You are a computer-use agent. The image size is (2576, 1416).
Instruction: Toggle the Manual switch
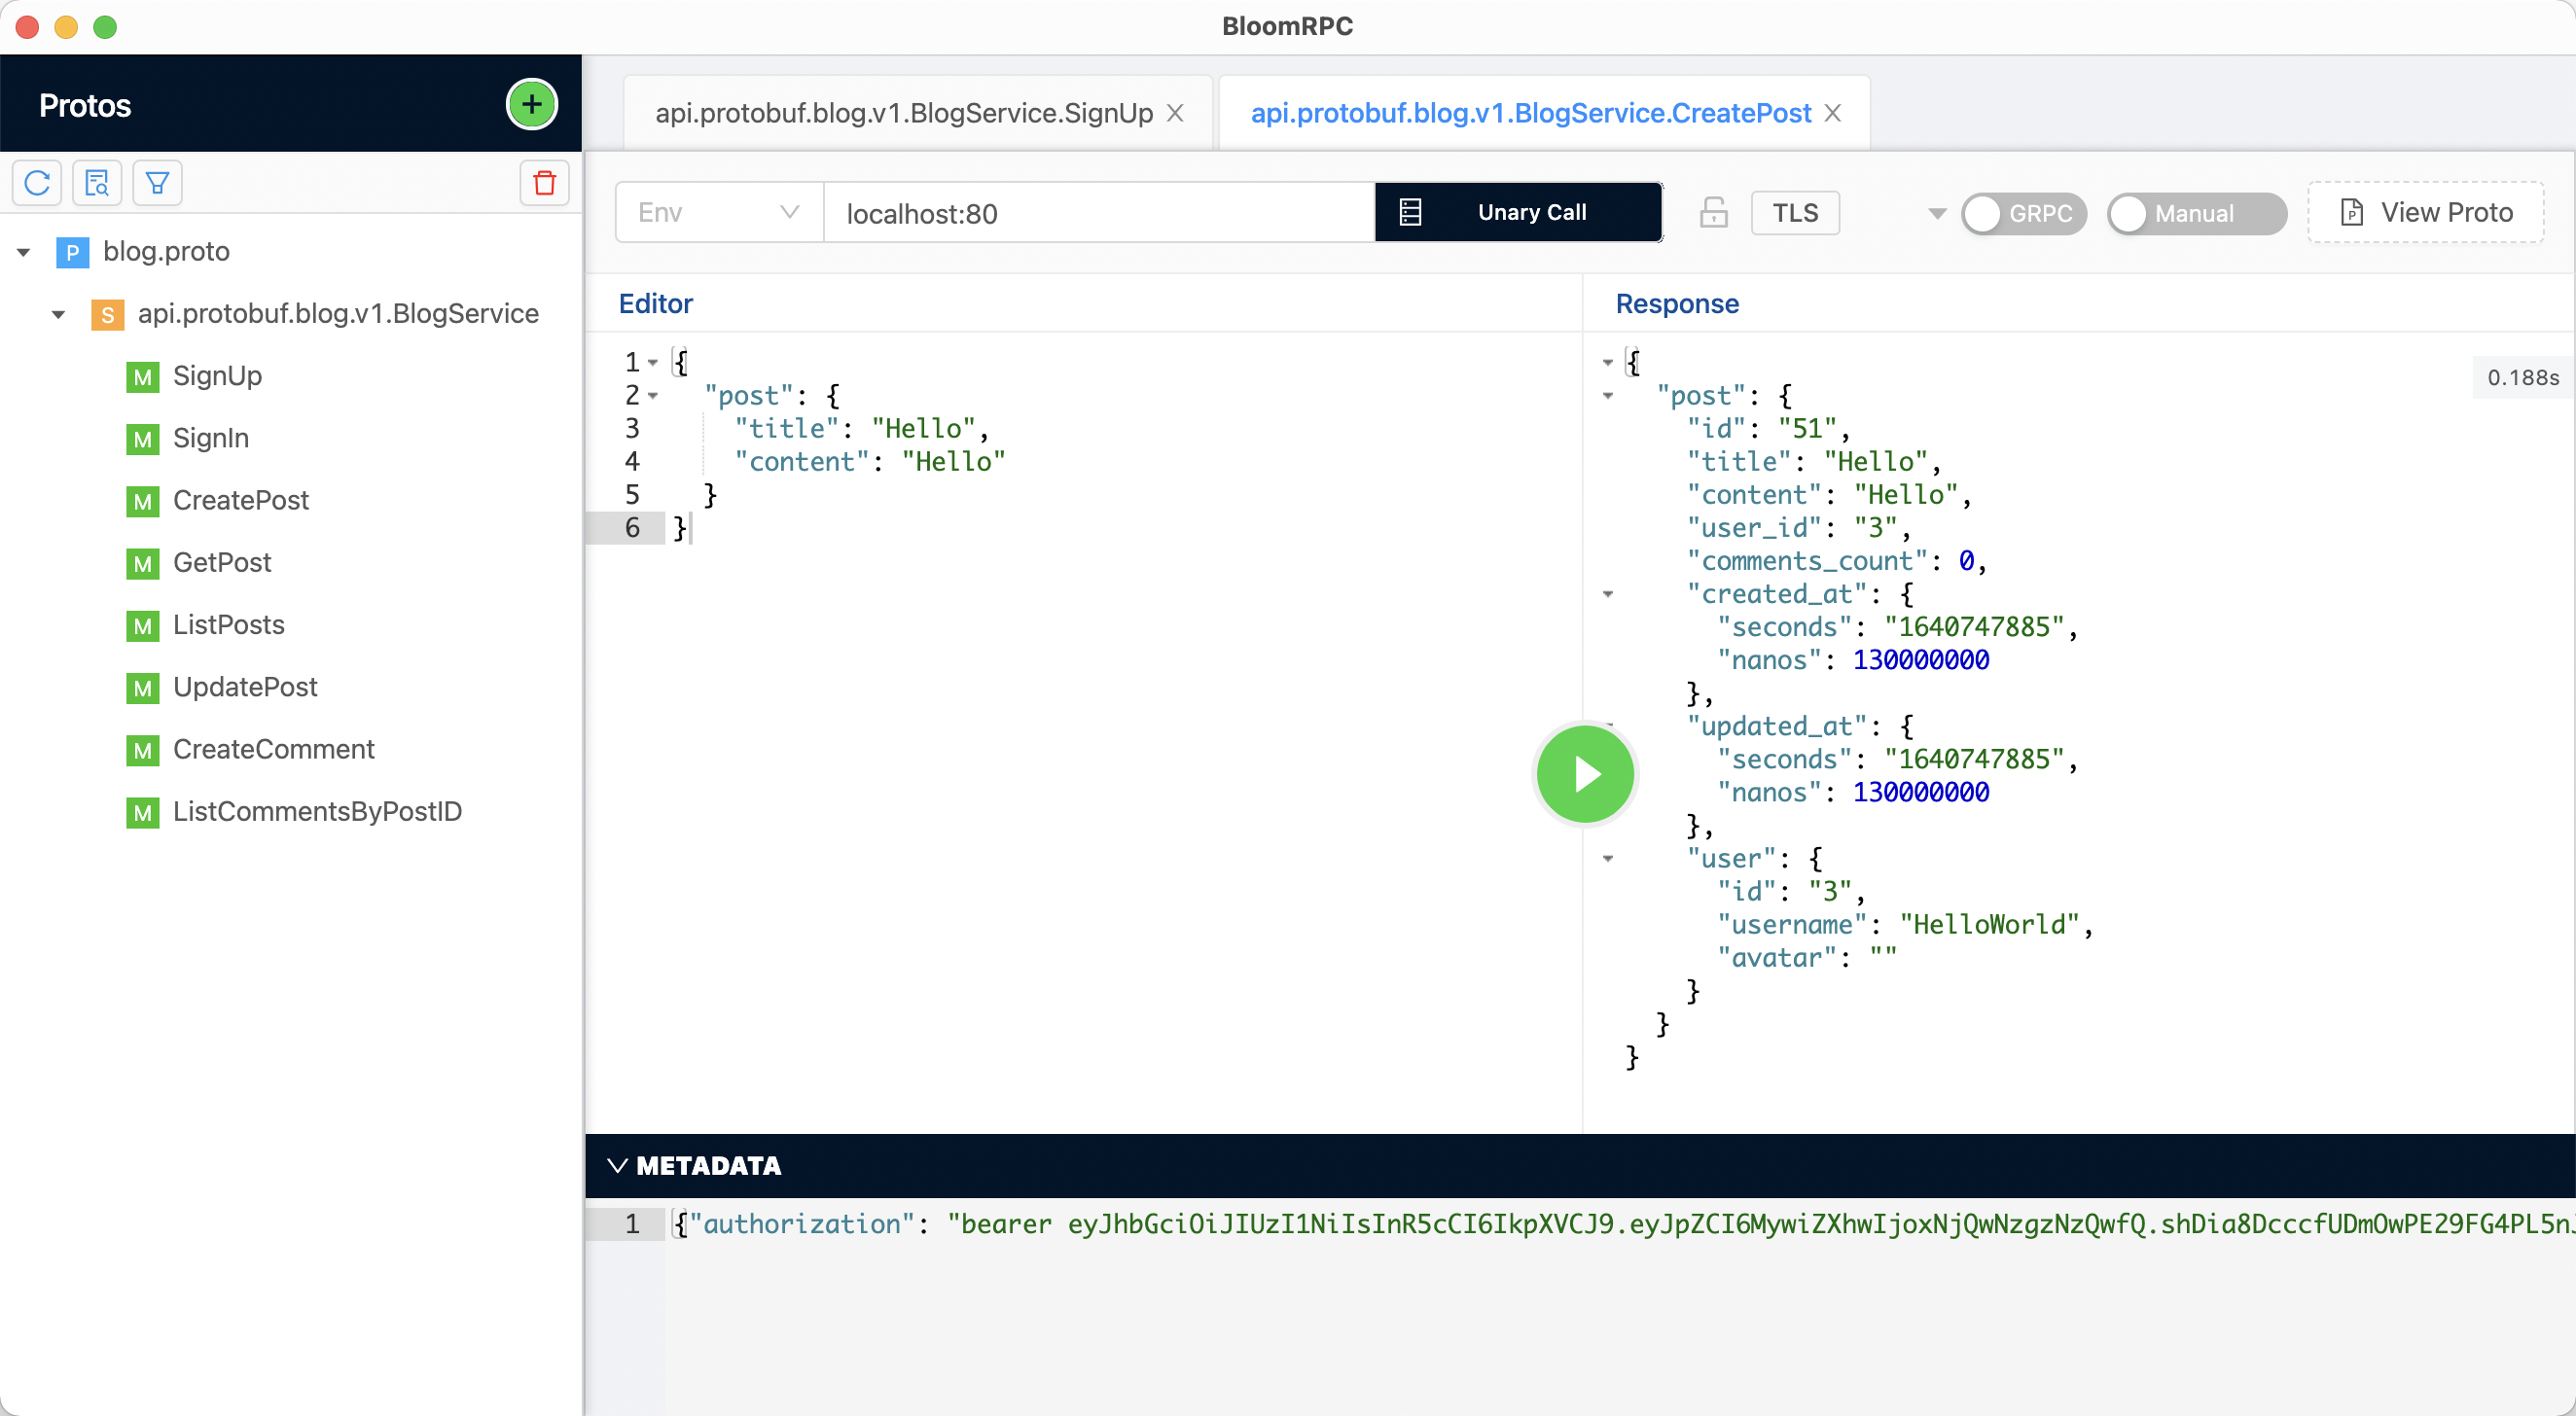[x=2195, y=213]
